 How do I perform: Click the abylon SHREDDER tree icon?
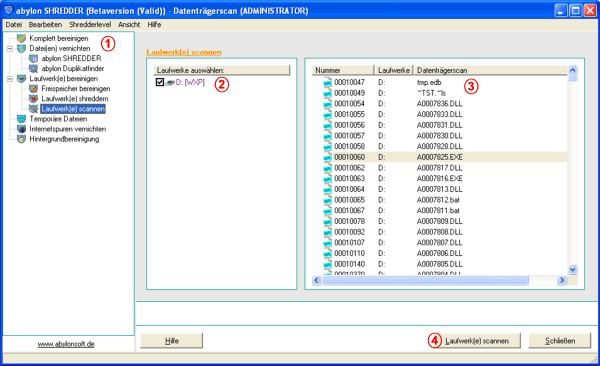(34, 58)
